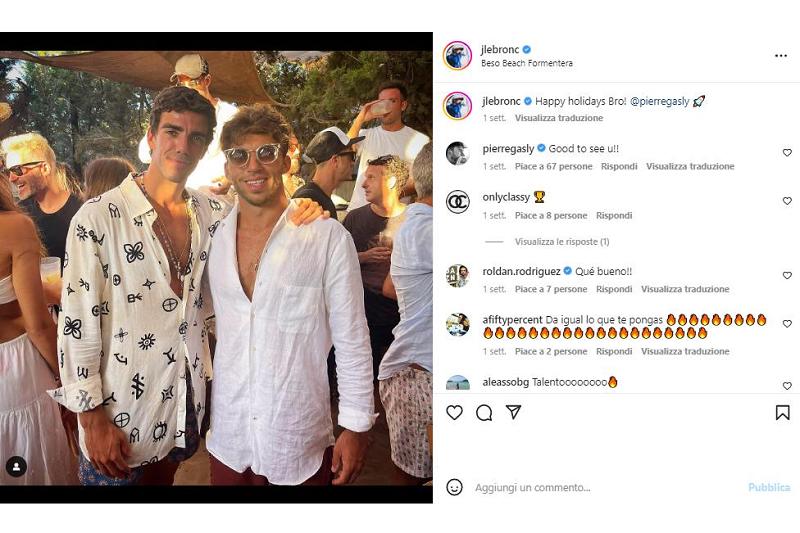Open the comment bubble icon

pyautogui.click(x=484, y=412)
